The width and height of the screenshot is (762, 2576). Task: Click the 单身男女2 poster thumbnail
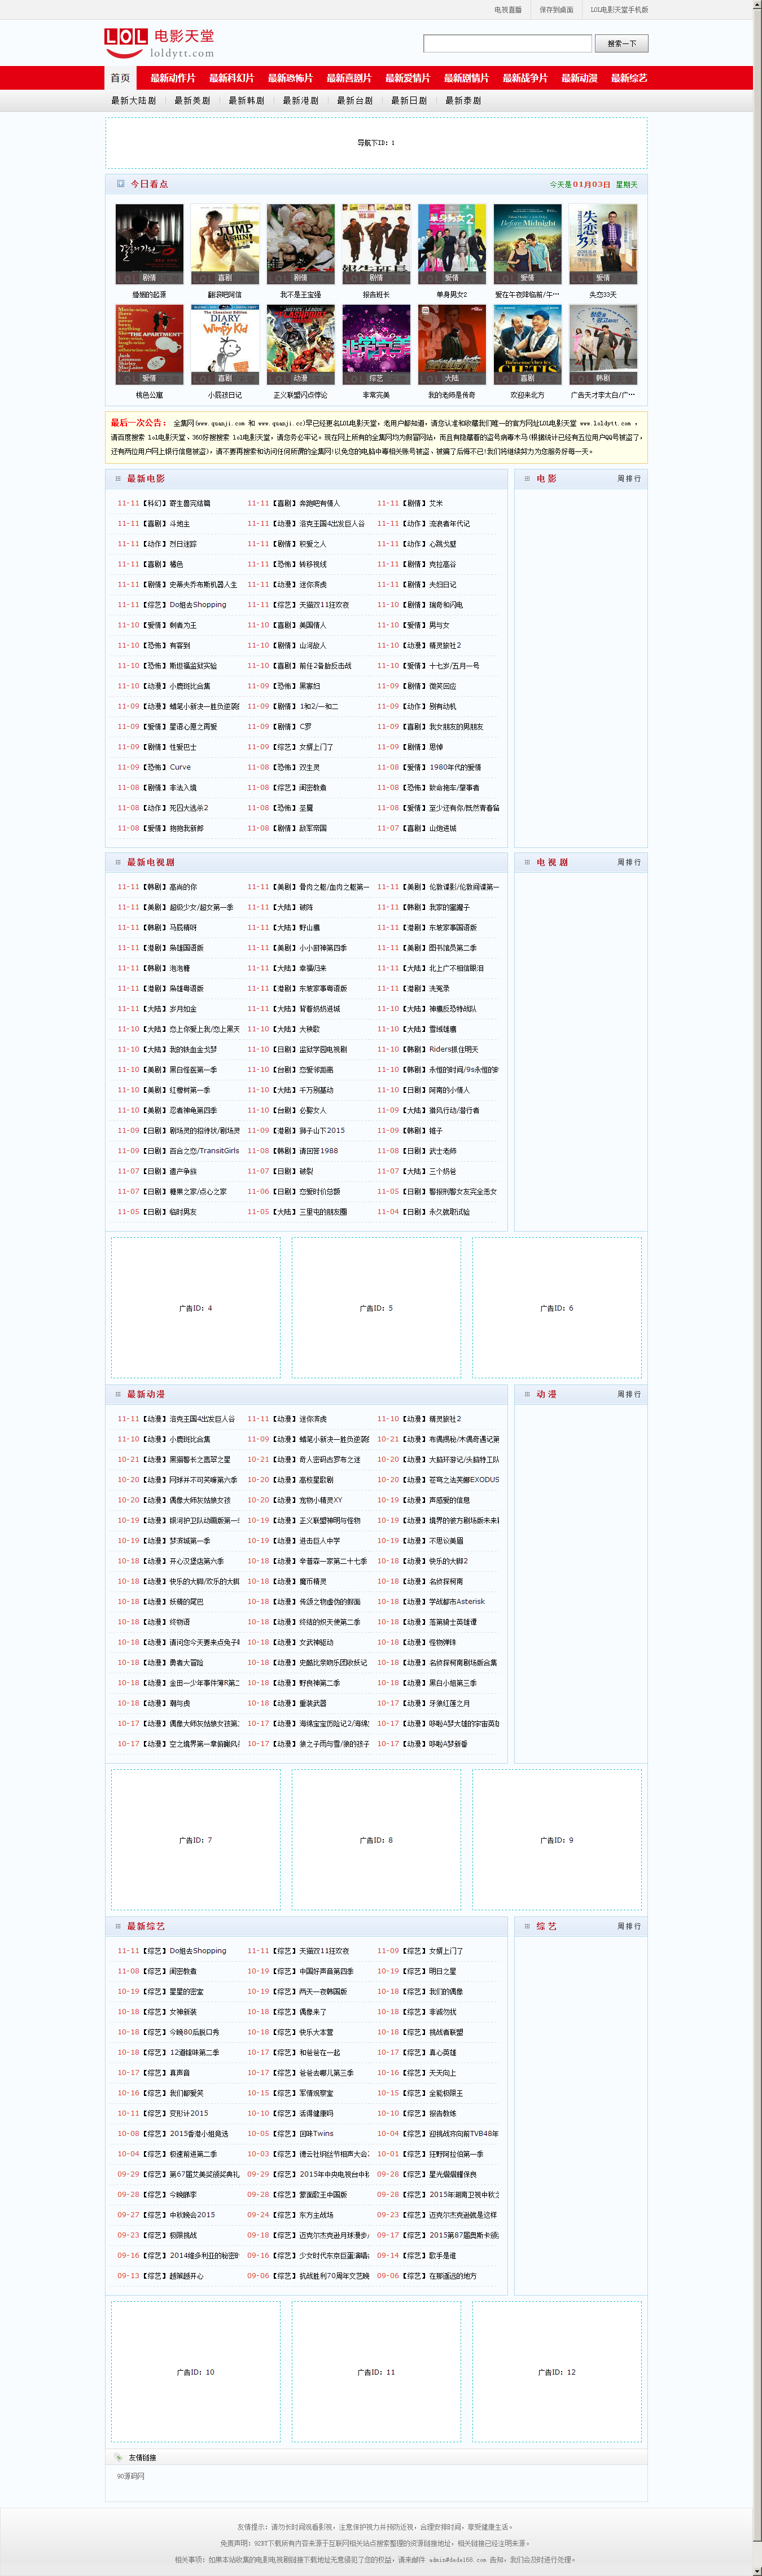452,245
